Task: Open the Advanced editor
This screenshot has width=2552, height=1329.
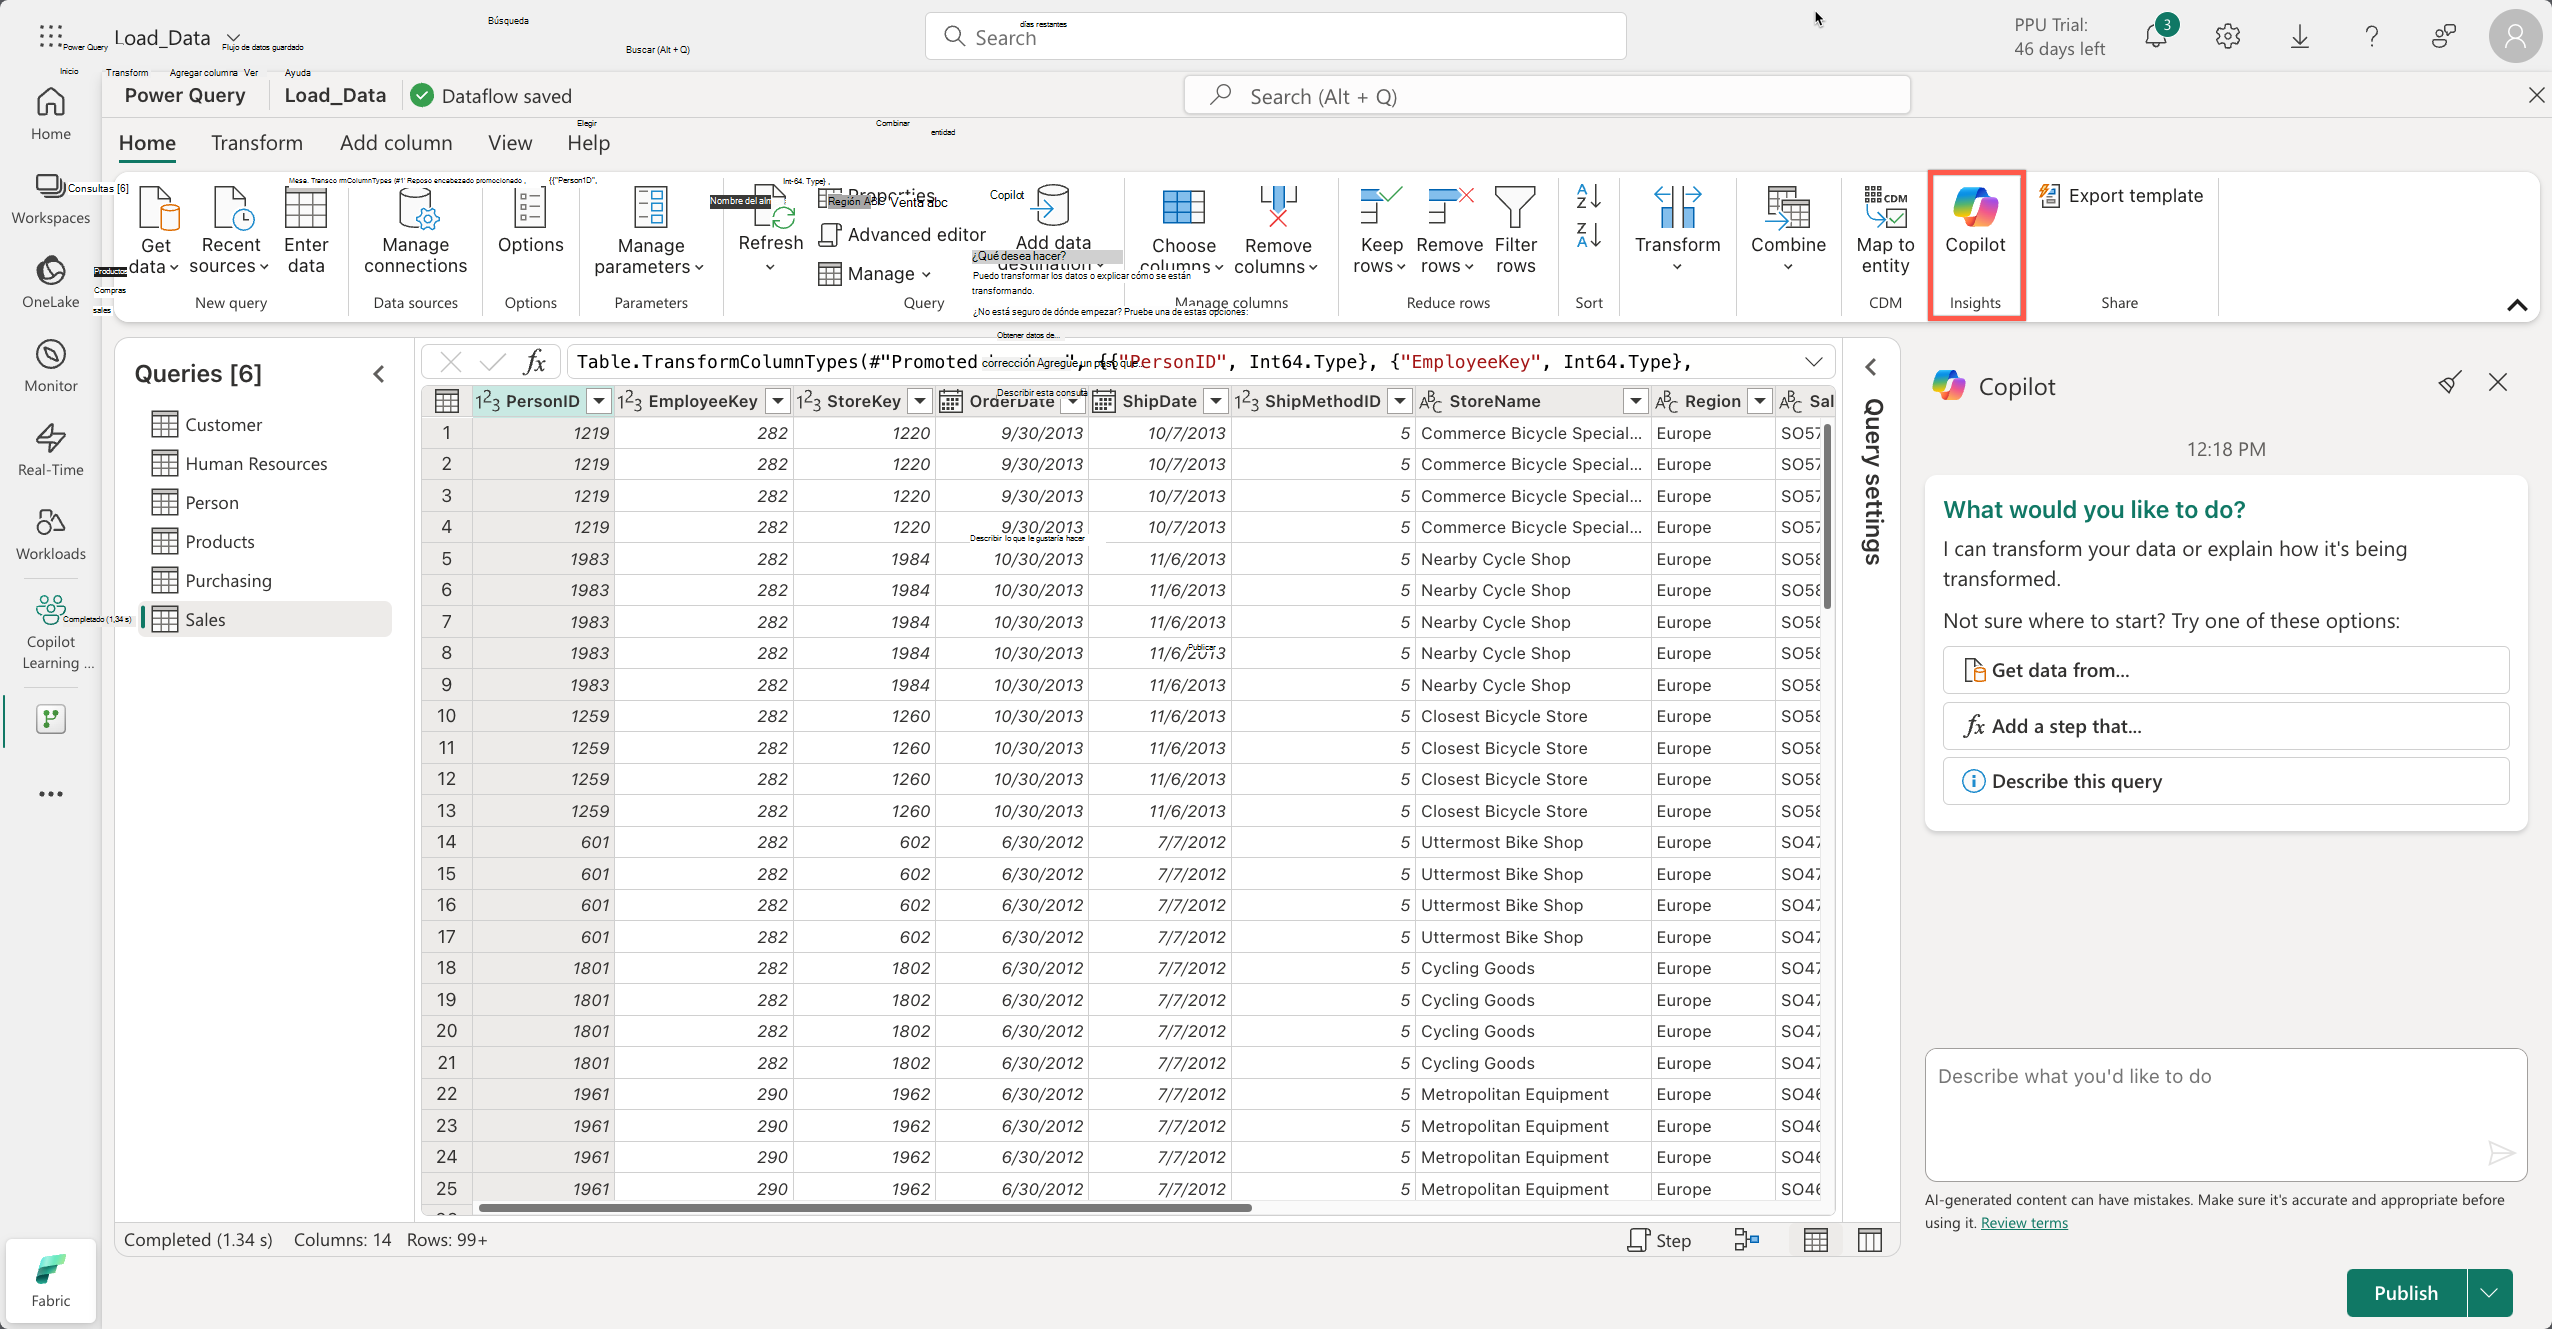Action: (x=903, y=235)
